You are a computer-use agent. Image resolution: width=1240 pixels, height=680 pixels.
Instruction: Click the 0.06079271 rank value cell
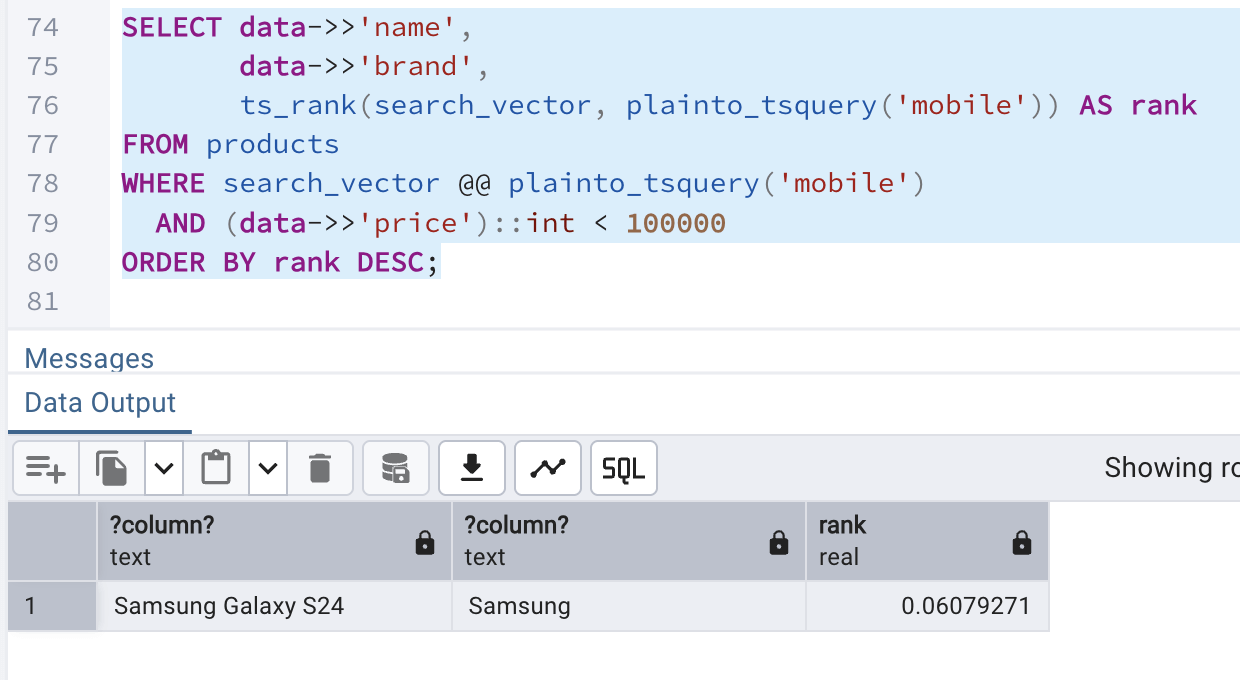[x=927, y=606]
